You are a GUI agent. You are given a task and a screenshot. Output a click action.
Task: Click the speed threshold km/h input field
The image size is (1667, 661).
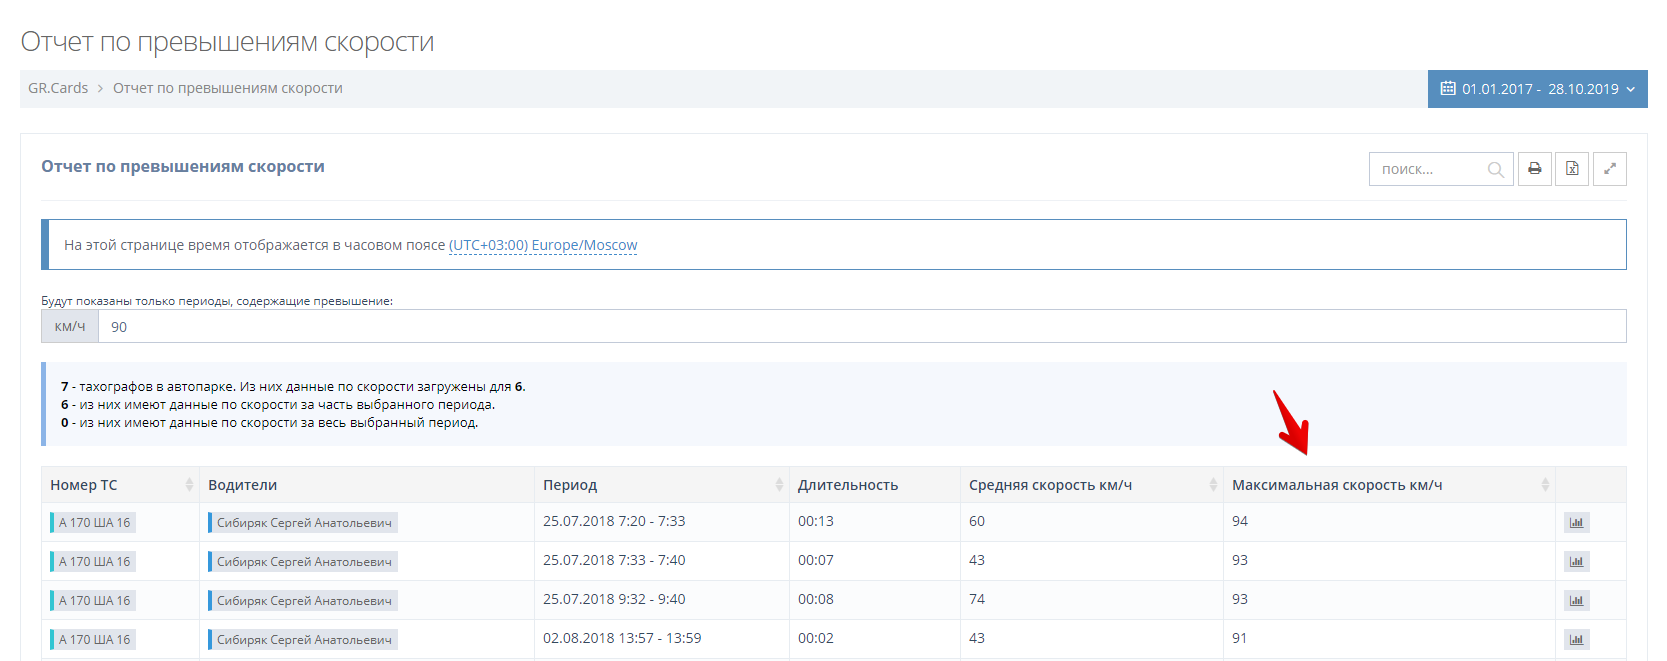coord(860,327)
